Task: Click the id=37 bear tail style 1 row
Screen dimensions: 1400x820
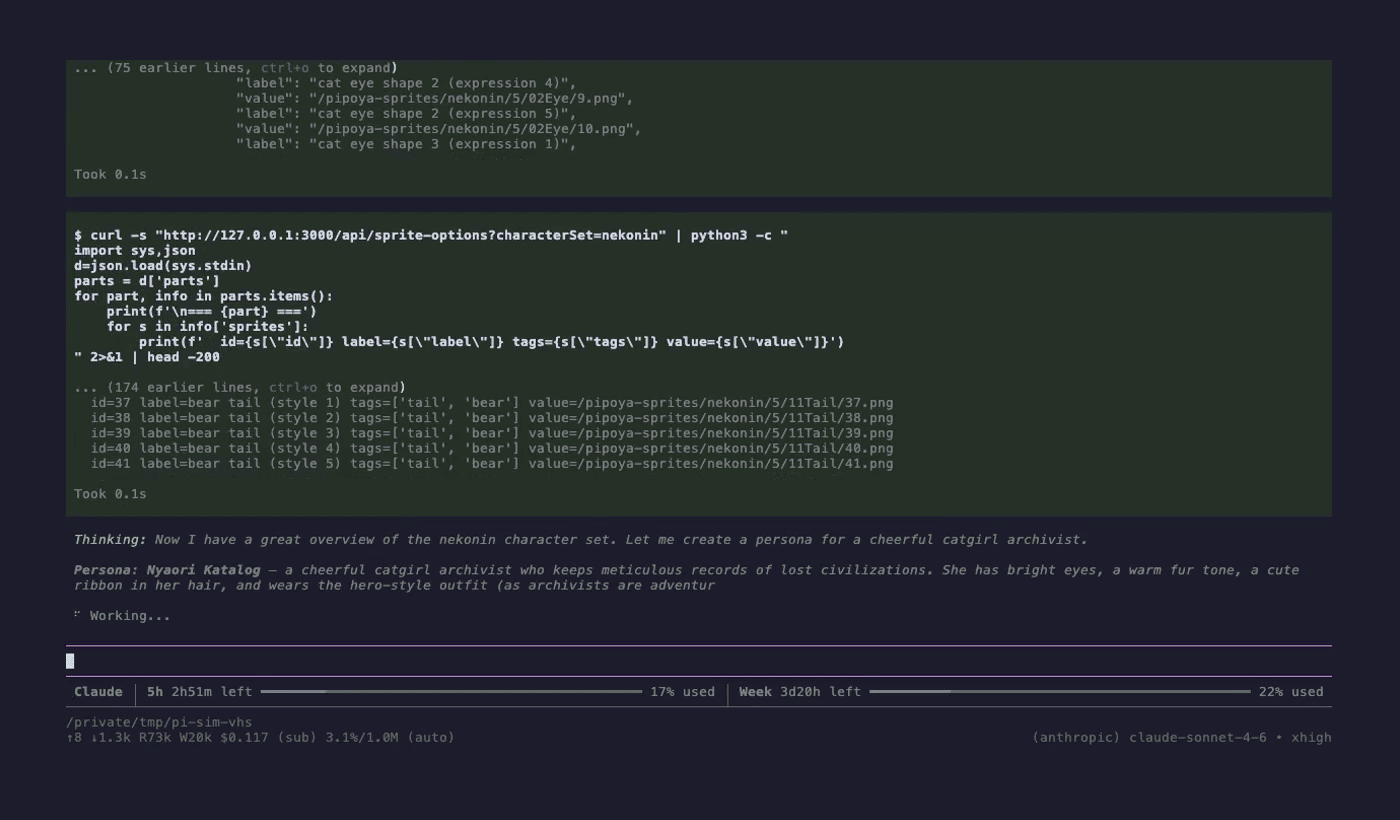Action: click(492, 403)
